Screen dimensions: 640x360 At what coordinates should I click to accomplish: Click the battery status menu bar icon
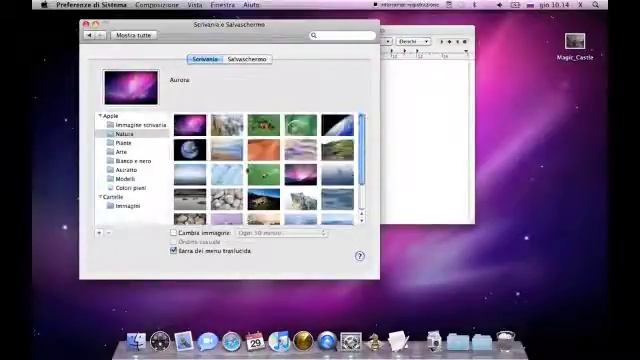point(516,5)
